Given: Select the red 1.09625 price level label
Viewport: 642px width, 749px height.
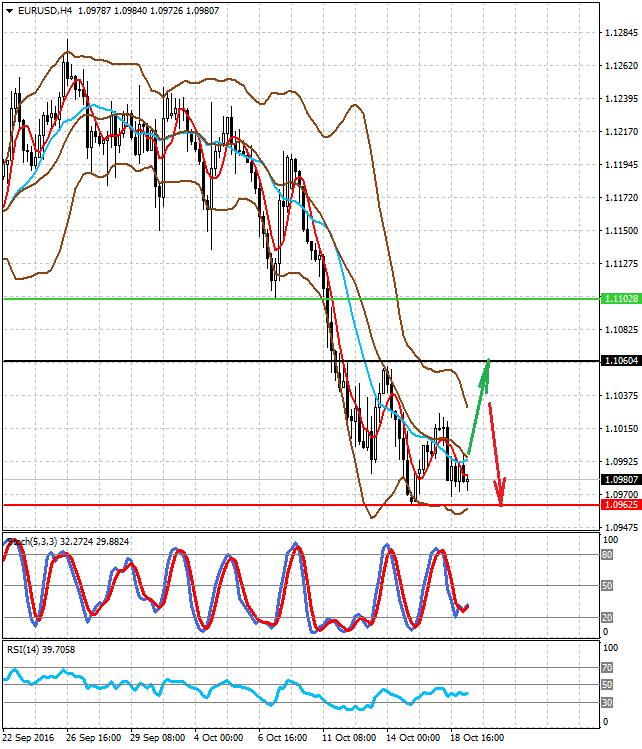Looking at the screenshot, I should (621, 505).
